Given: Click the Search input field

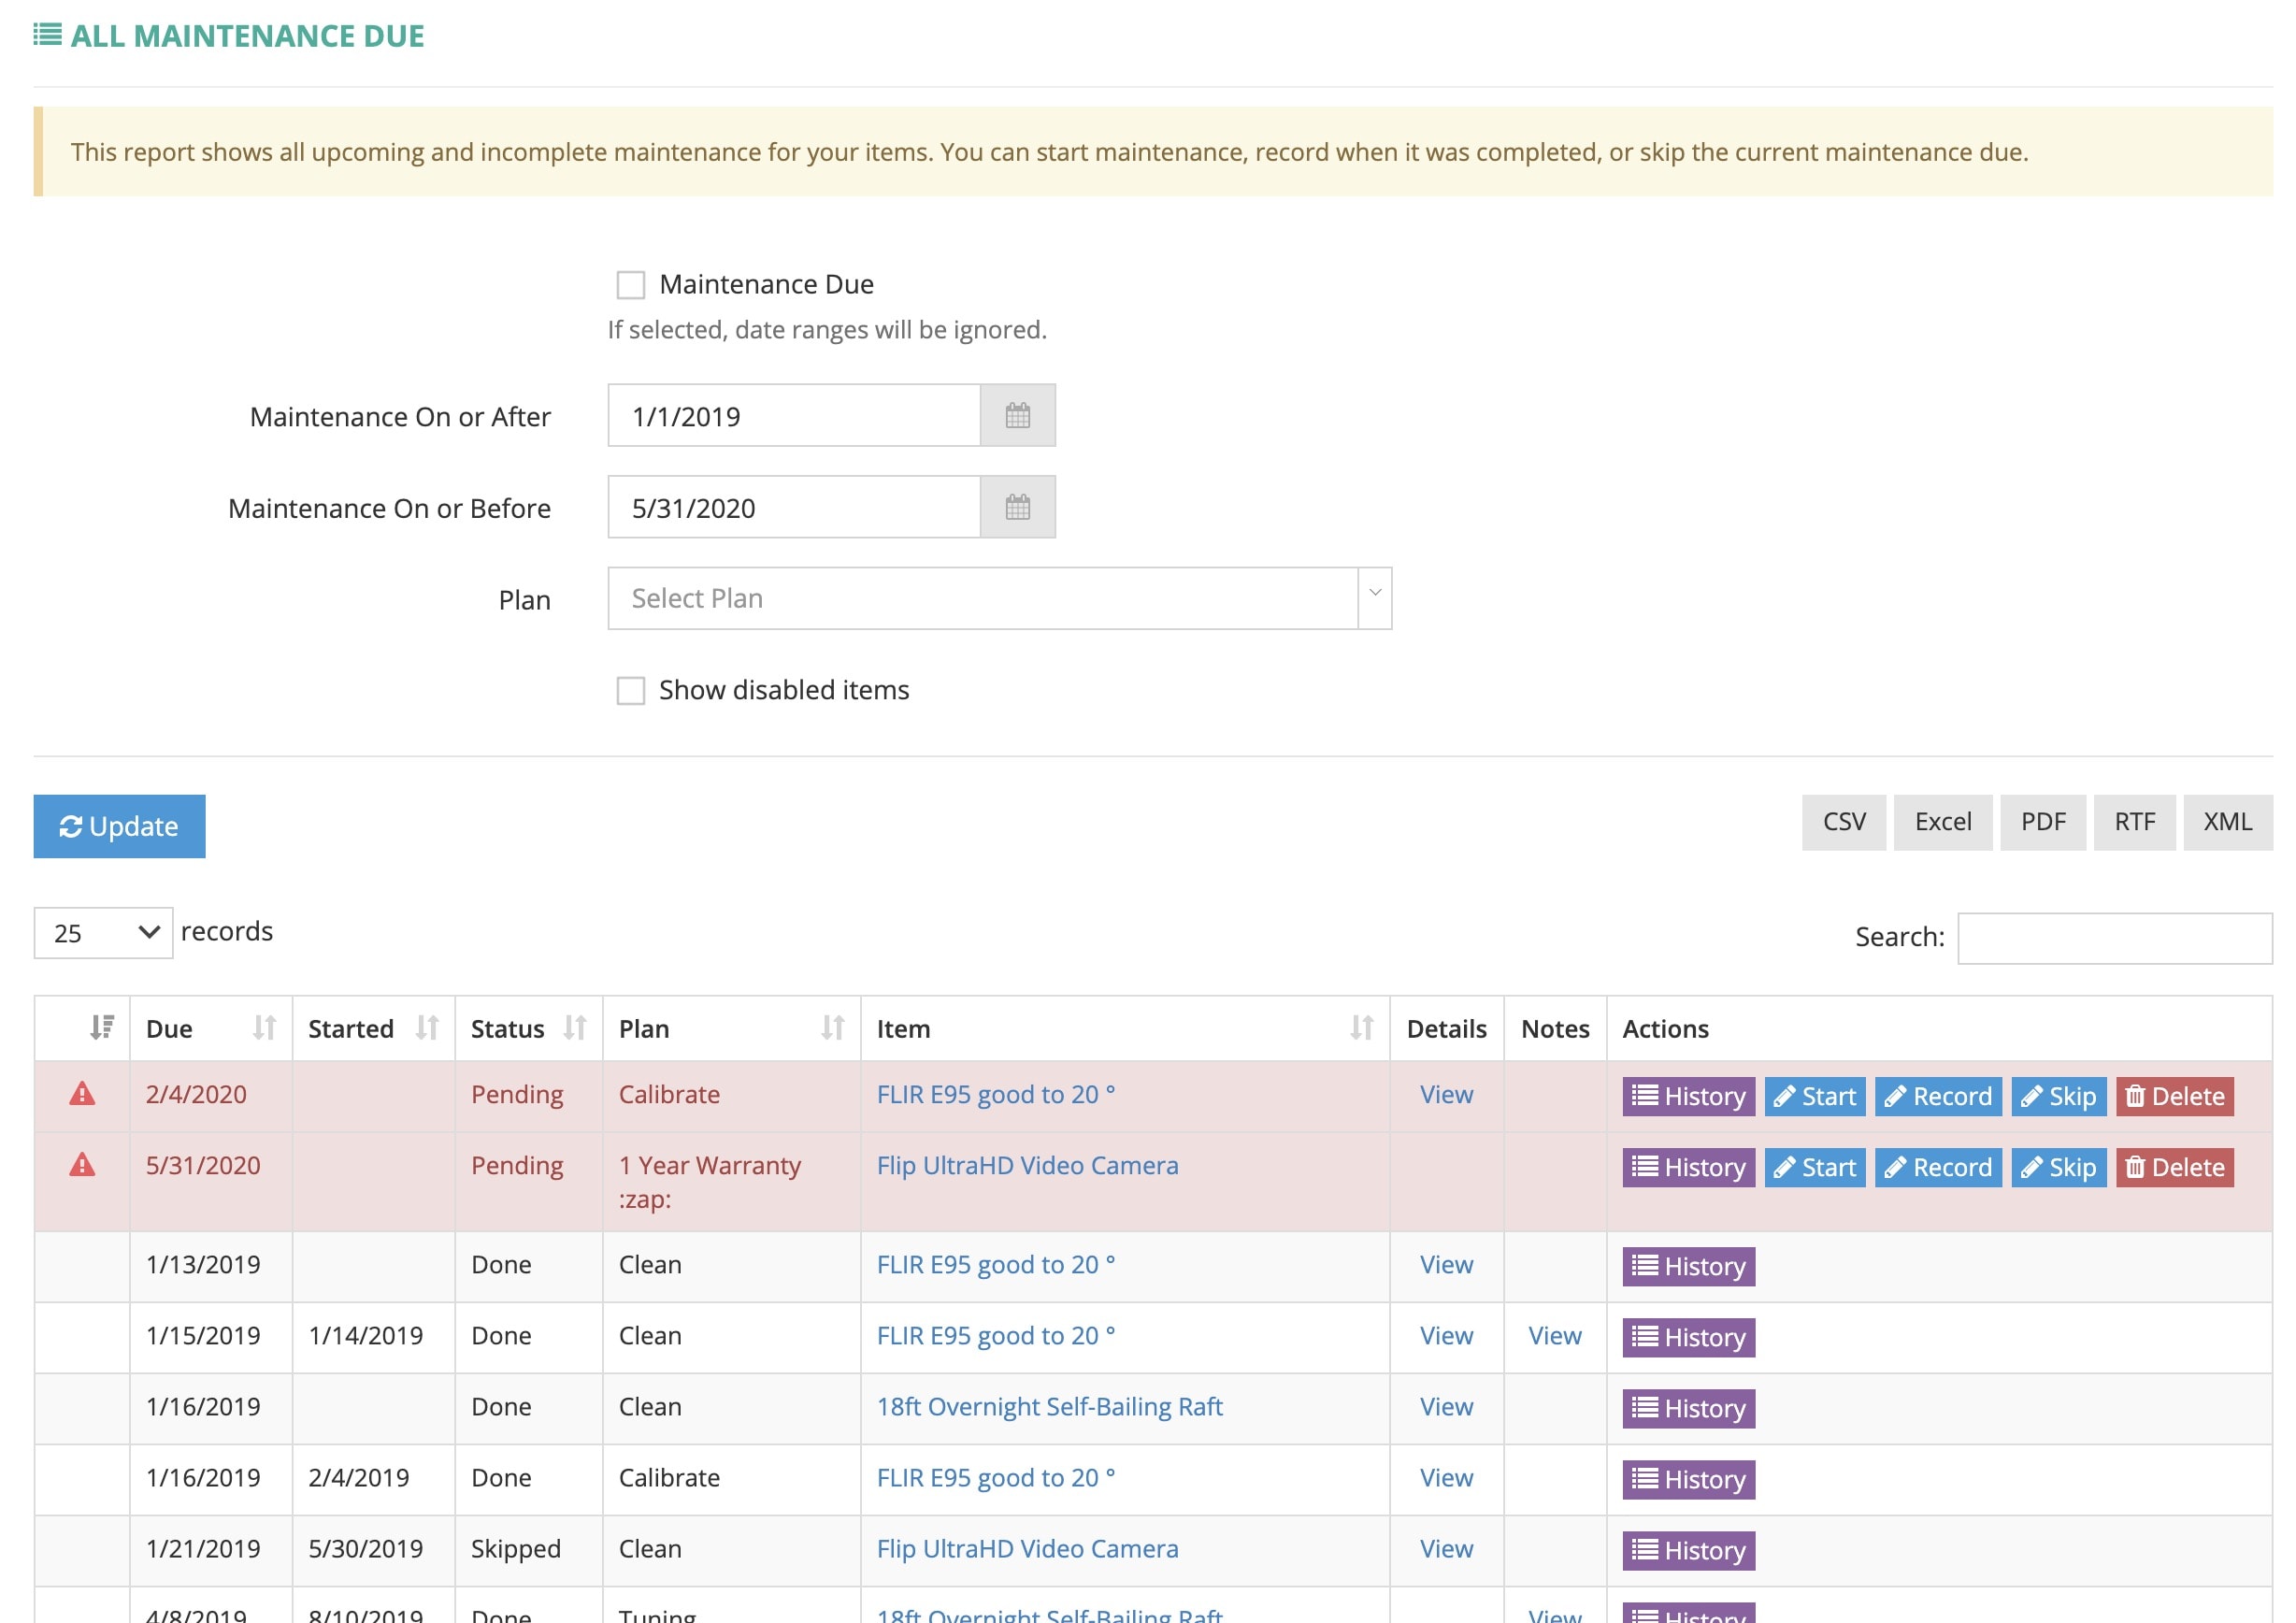Looking at the screenshot, I should click(x=2114, y=938).
